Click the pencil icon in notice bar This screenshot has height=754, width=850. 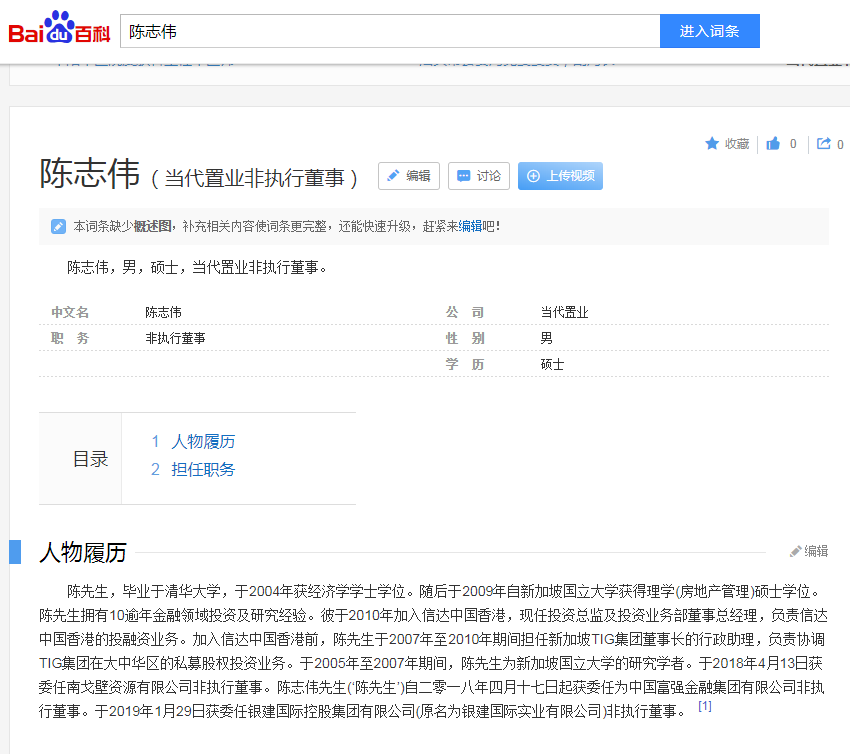(x=58, y=226)
